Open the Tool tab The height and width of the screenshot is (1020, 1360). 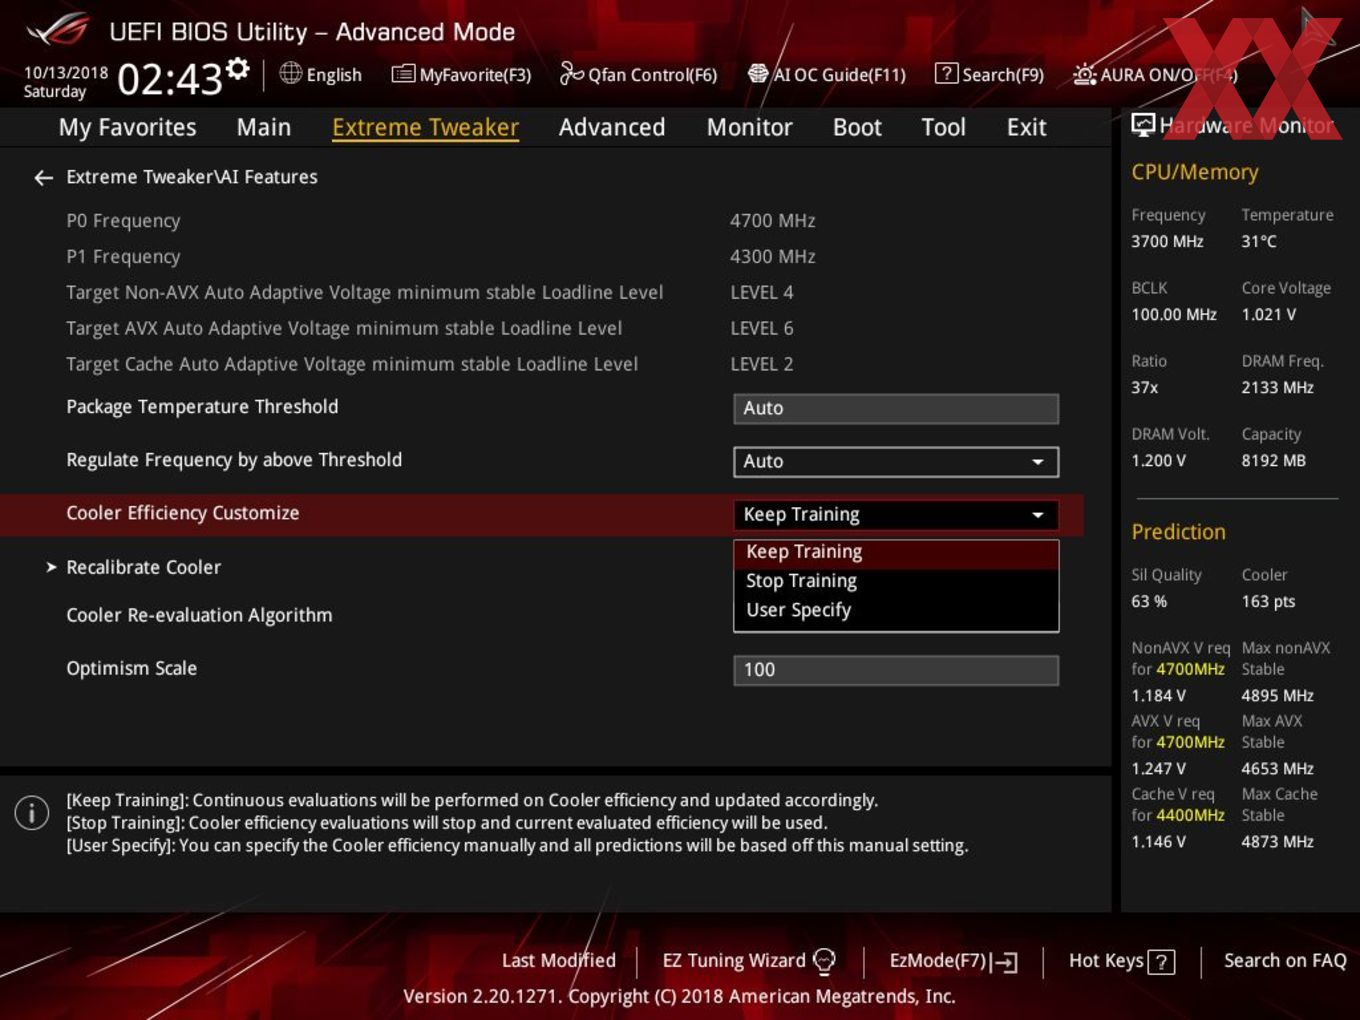point(943,127)
